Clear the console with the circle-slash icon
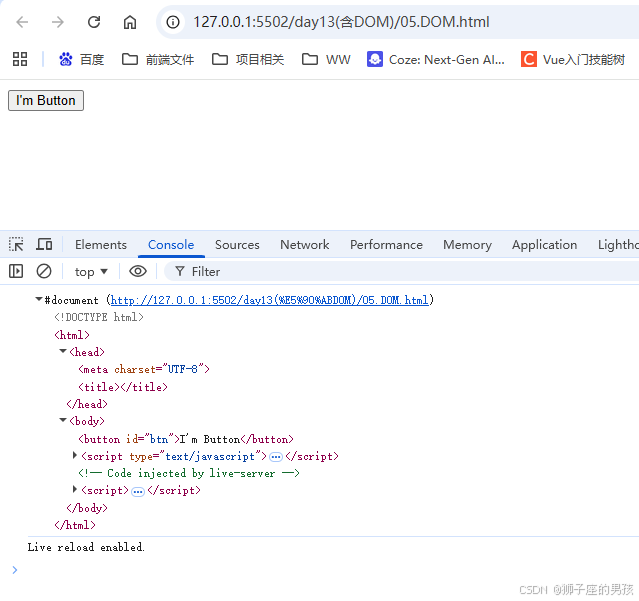Viewport: 639px width, 601px height. coord(44,271)
